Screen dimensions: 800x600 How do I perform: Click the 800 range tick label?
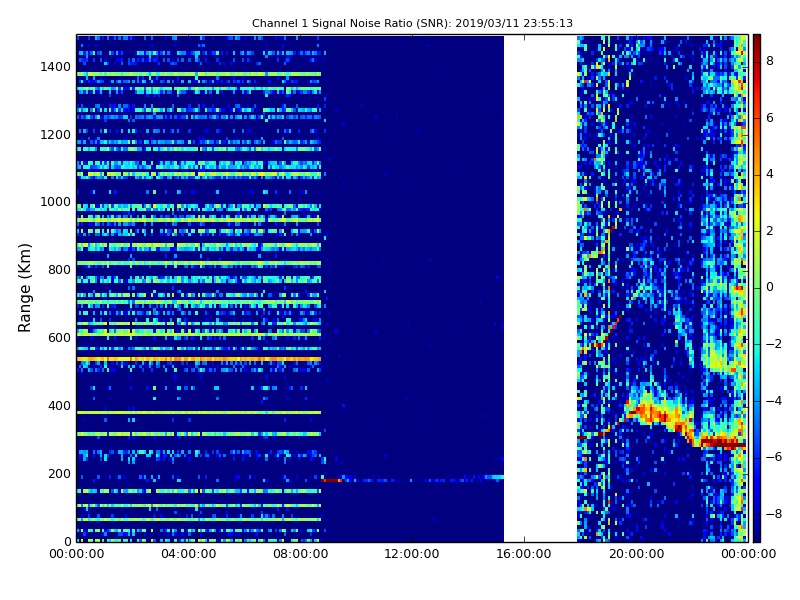point(59,270)
